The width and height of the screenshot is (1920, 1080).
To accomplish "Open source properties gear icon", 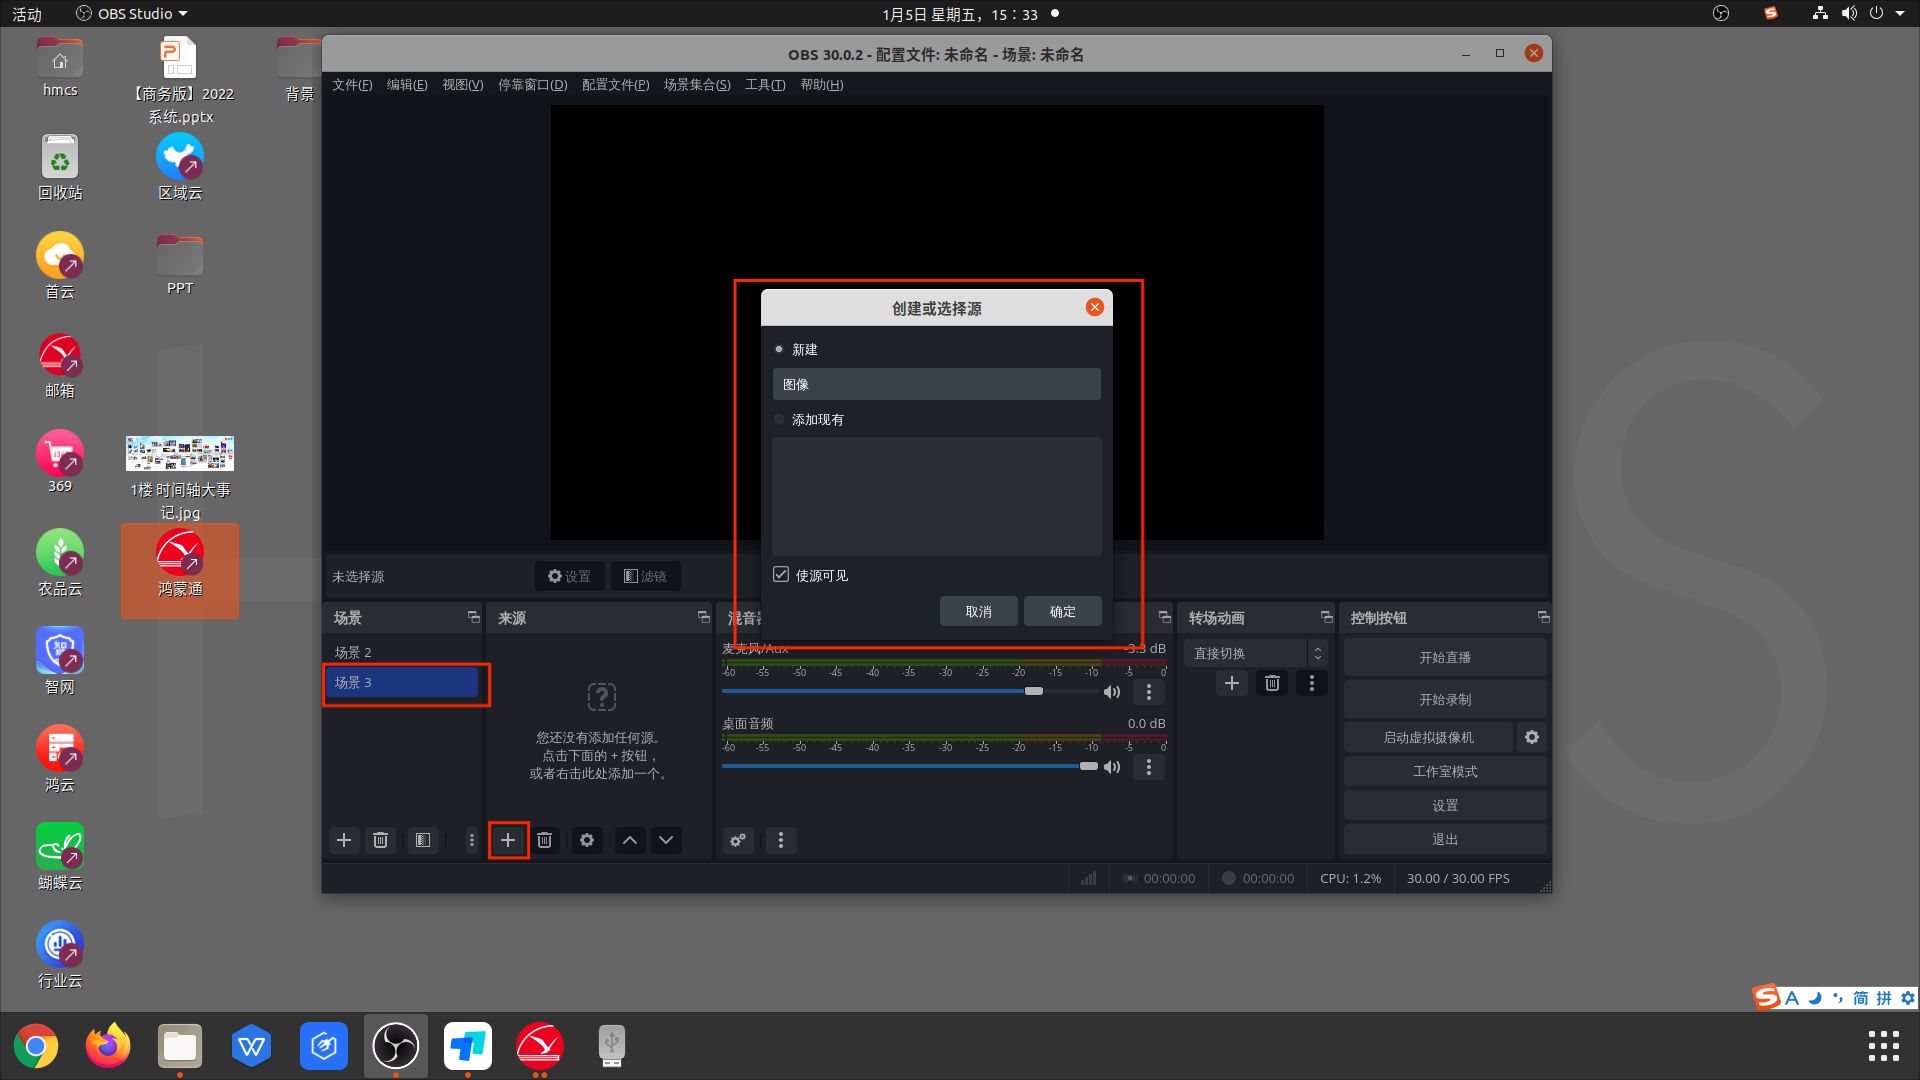I will click(x=587, y=840).
